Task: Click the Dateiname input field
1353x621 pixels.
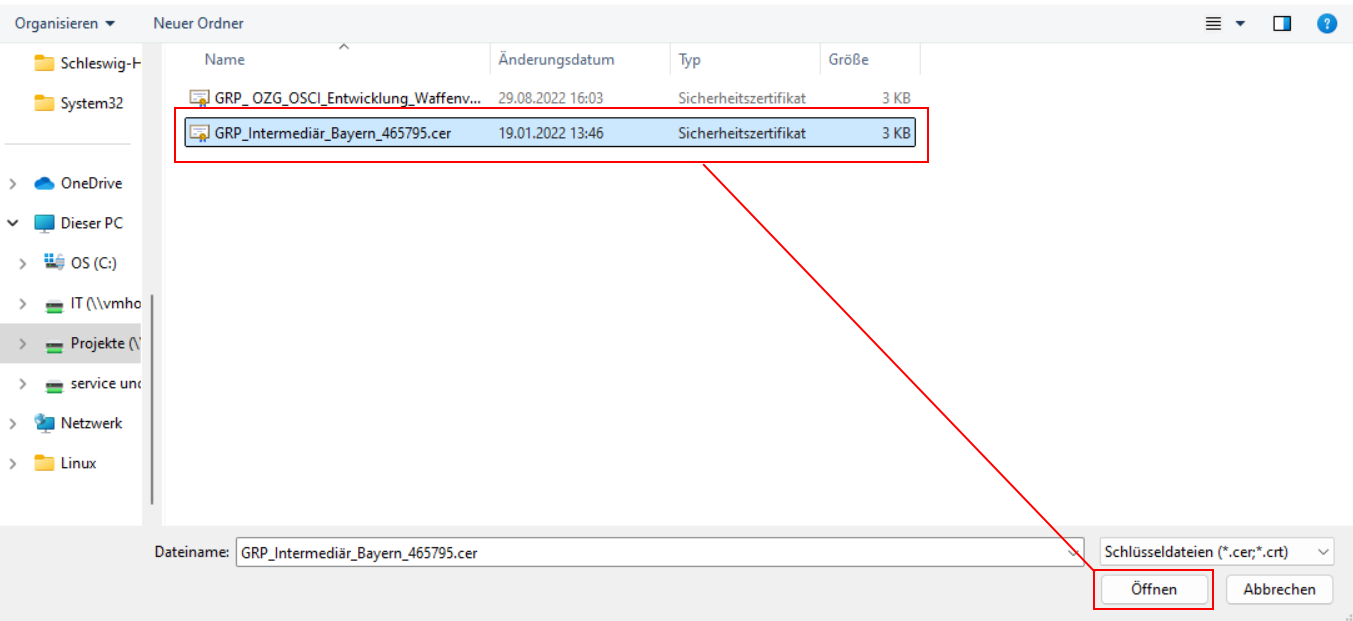Action: [650, 551]
